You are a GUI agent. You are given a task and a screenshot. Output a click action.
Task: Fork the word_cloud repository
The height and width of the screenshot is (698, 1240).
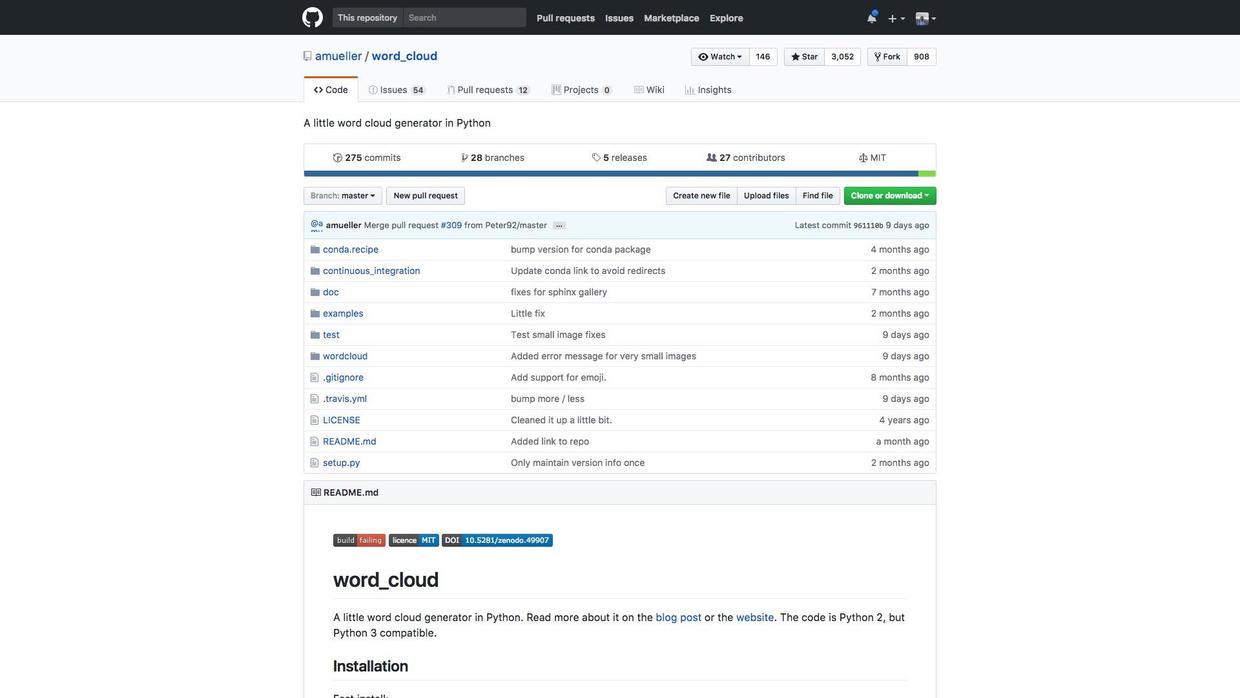click(x=887, y=57)
